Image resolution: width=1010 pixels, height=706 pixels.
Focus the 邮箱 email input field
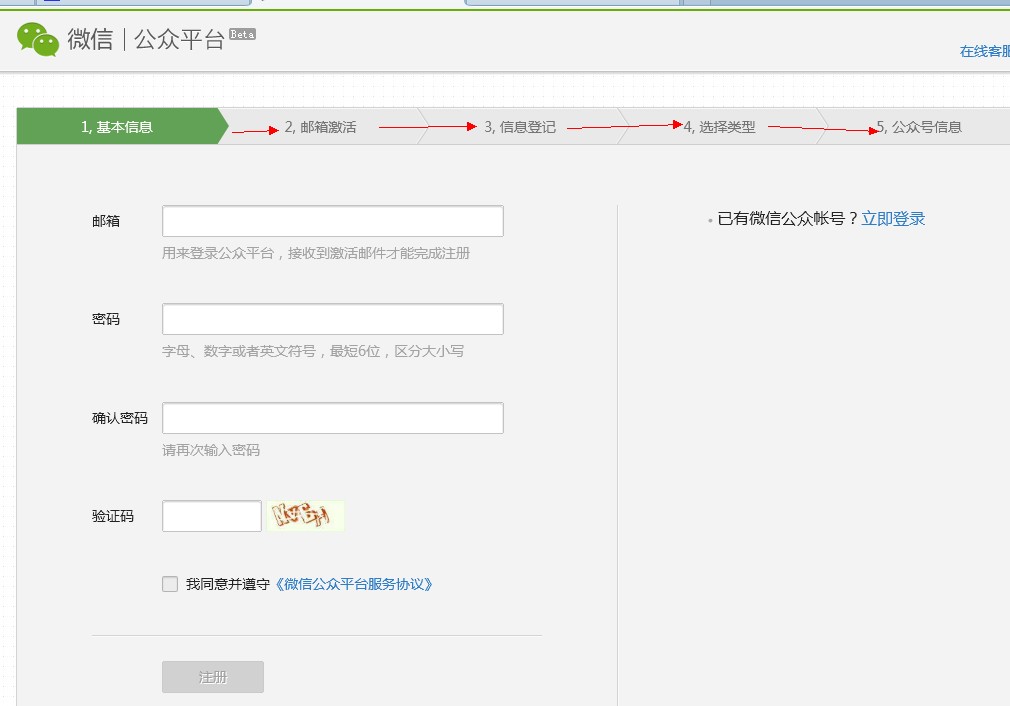[x=332, y=221]
